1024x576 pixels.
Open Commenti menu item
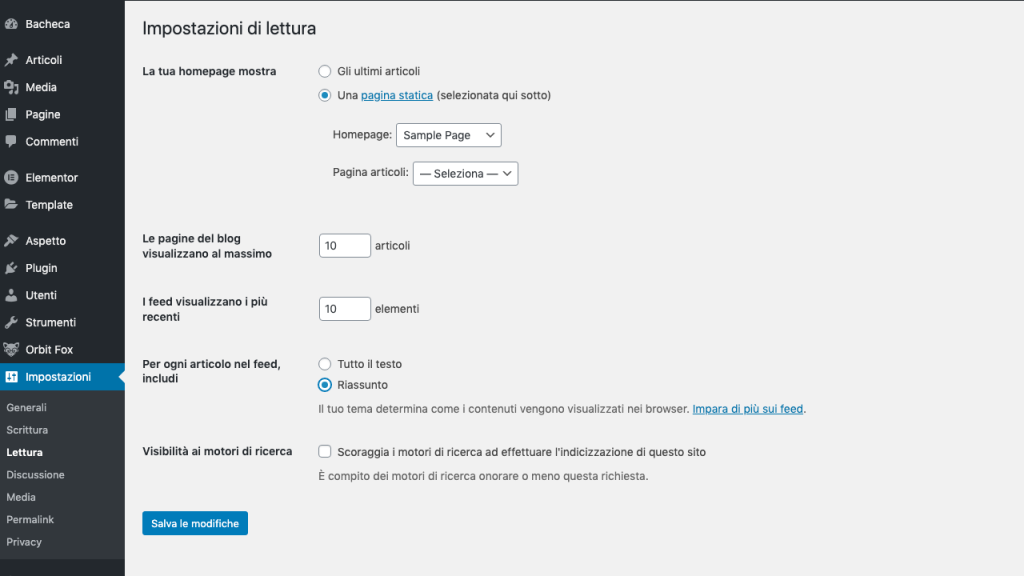62,142
